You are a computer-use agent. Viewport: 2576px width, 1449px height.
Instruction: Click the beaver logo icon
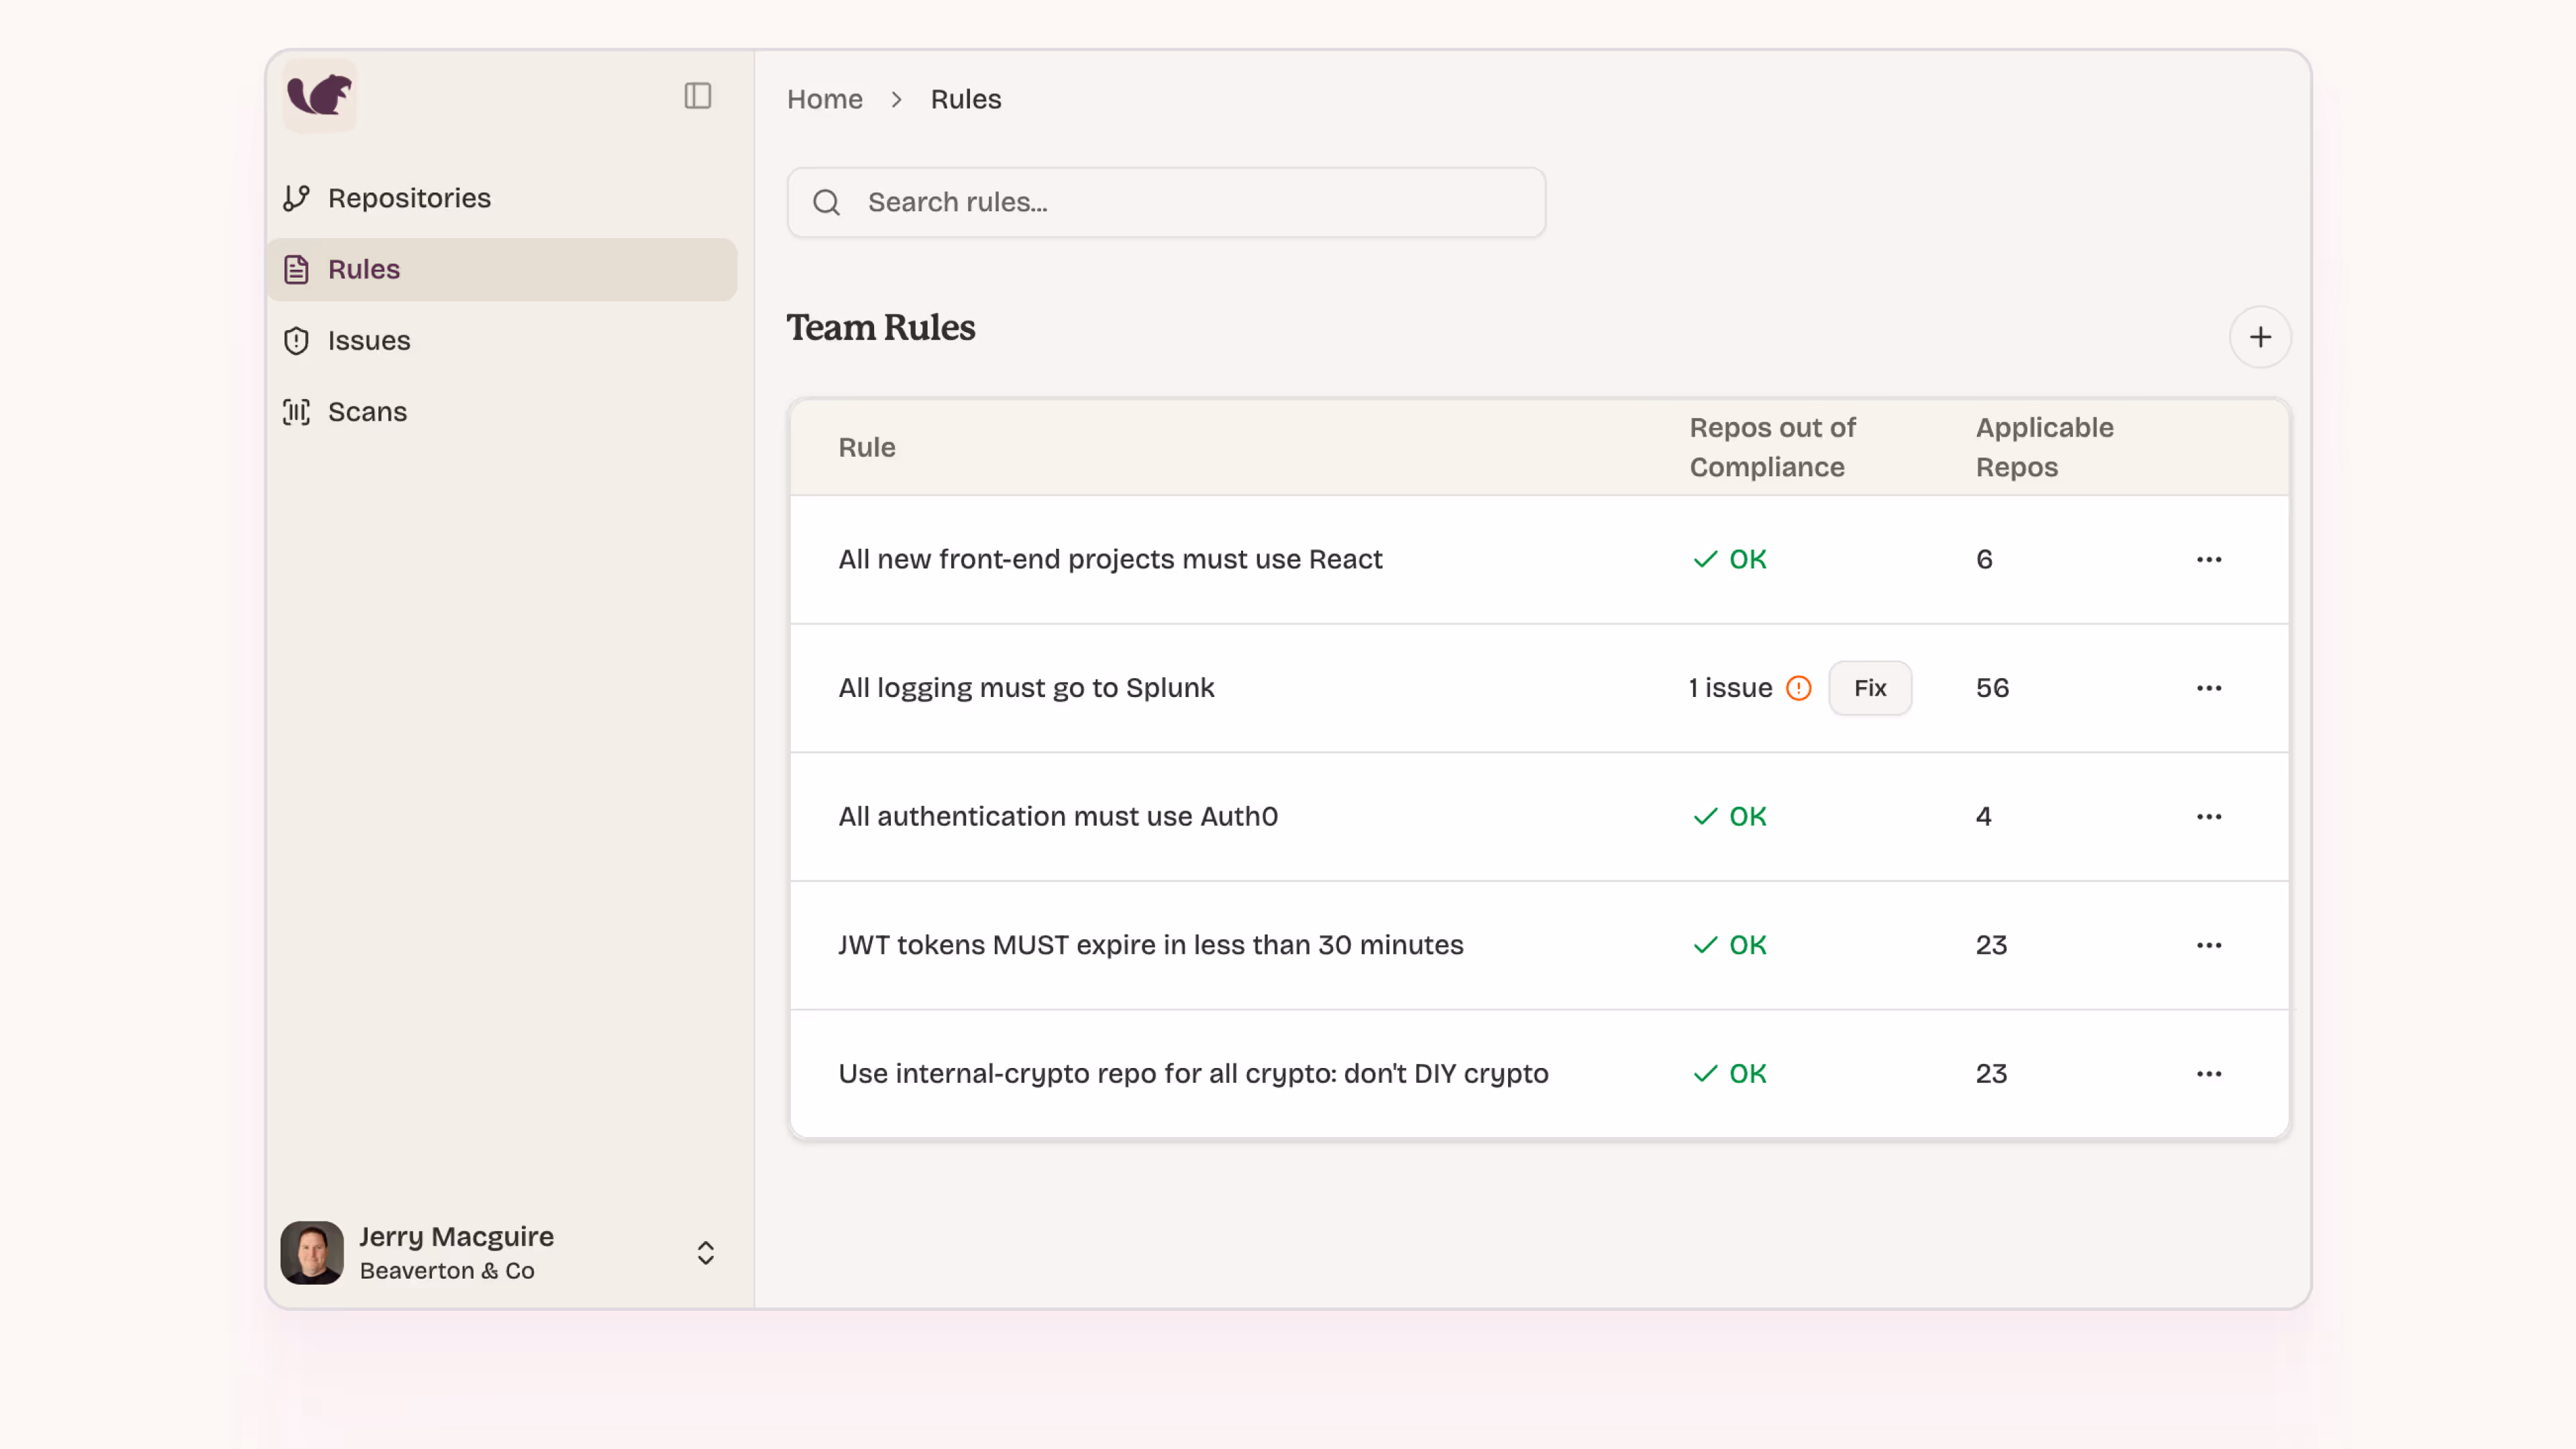click(x=319, y=96)
